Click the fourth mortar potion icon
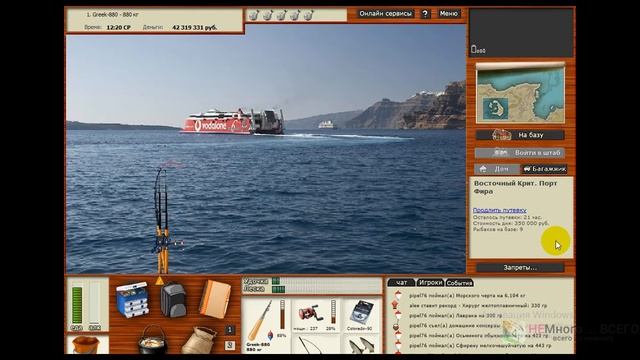Image resolution: width=640 pixels, height=360 pixels. (x=295, y=16)
